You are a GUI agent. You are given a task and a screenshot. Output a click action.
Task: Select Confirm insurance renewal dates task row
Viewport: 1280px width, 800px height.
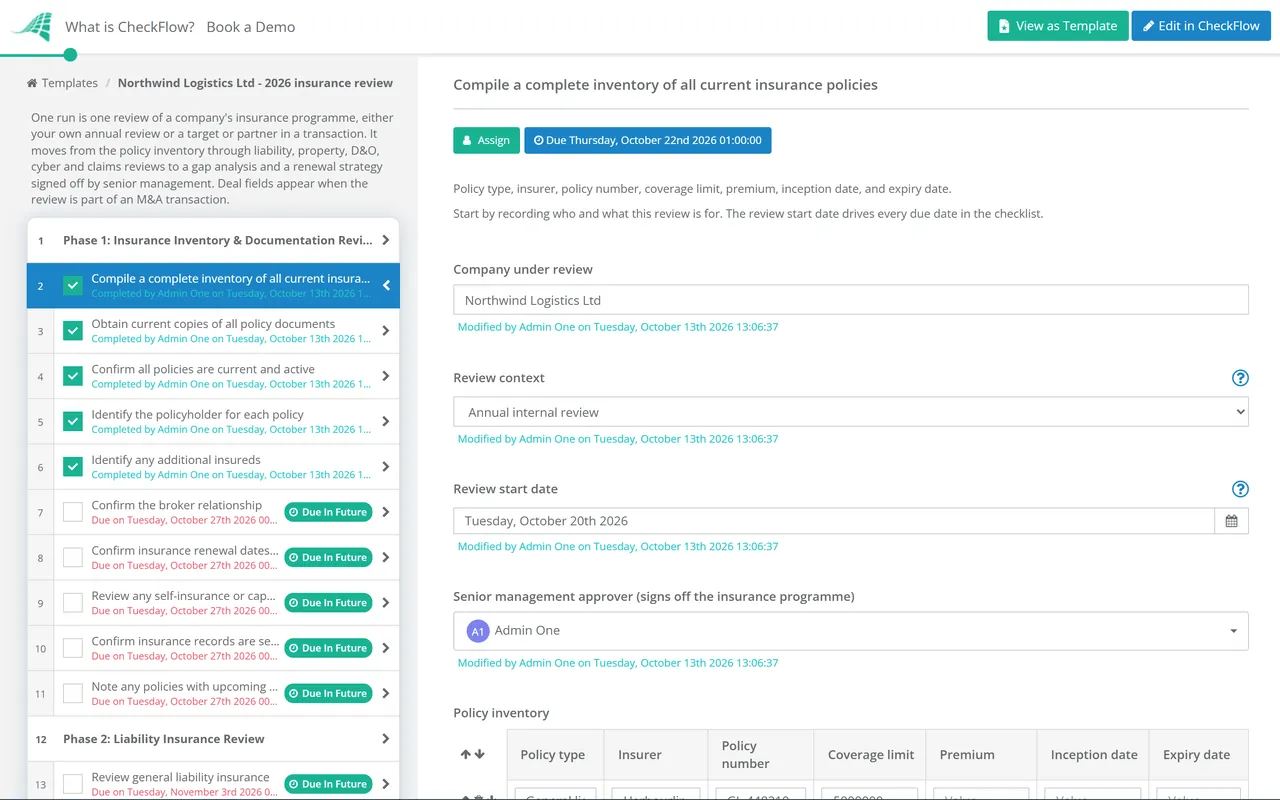[213, 557]
